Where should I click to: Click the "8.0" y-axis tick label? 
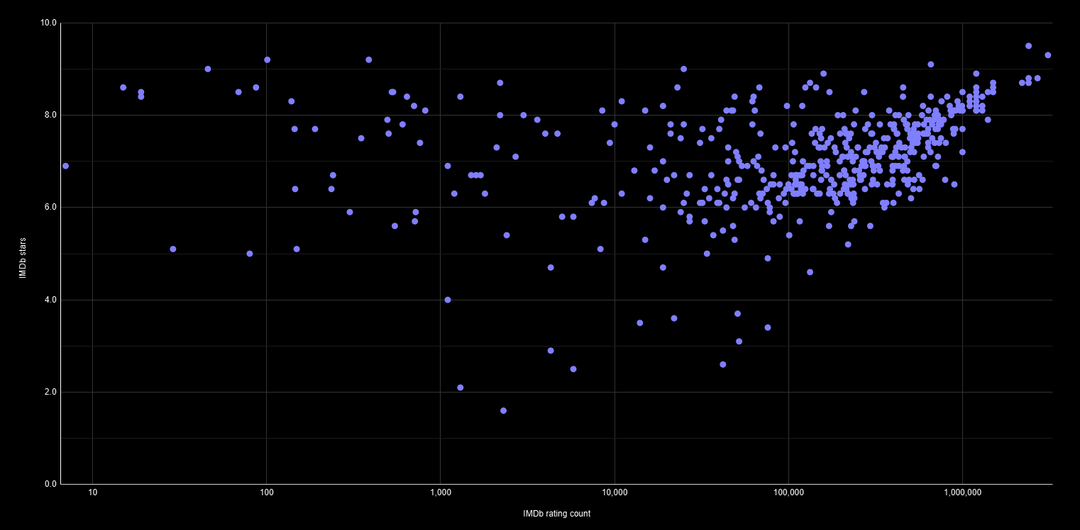50,115
